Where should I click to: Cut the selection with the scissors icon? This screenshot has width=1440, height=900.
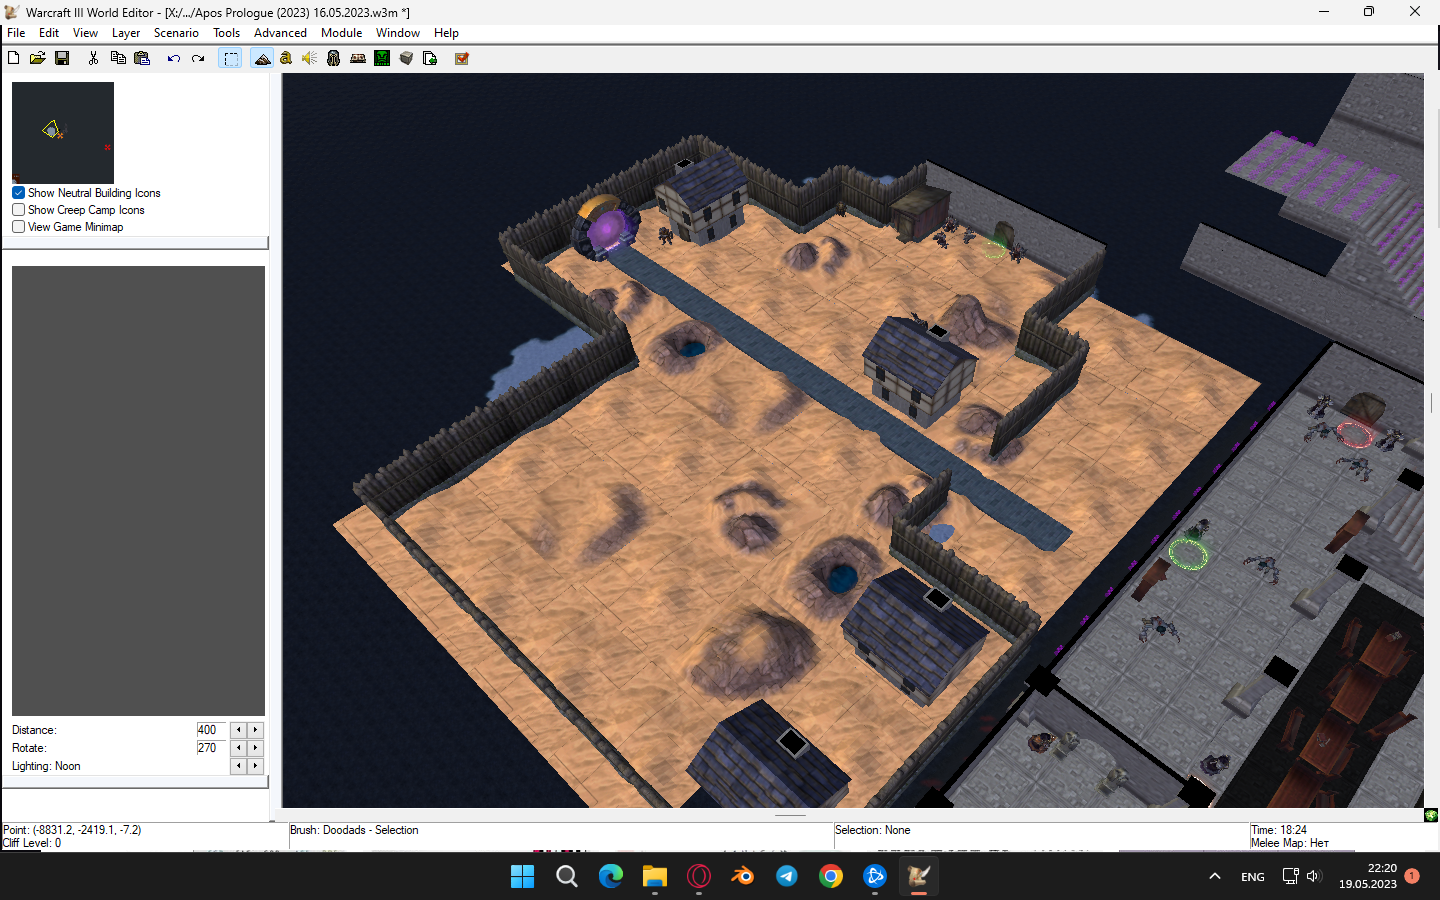coord(93,58)
